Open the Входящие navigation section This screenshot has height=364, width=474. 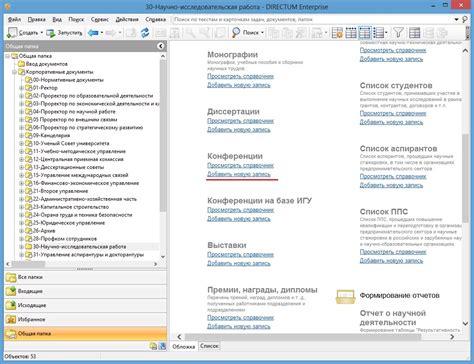[x=85, y=291]
